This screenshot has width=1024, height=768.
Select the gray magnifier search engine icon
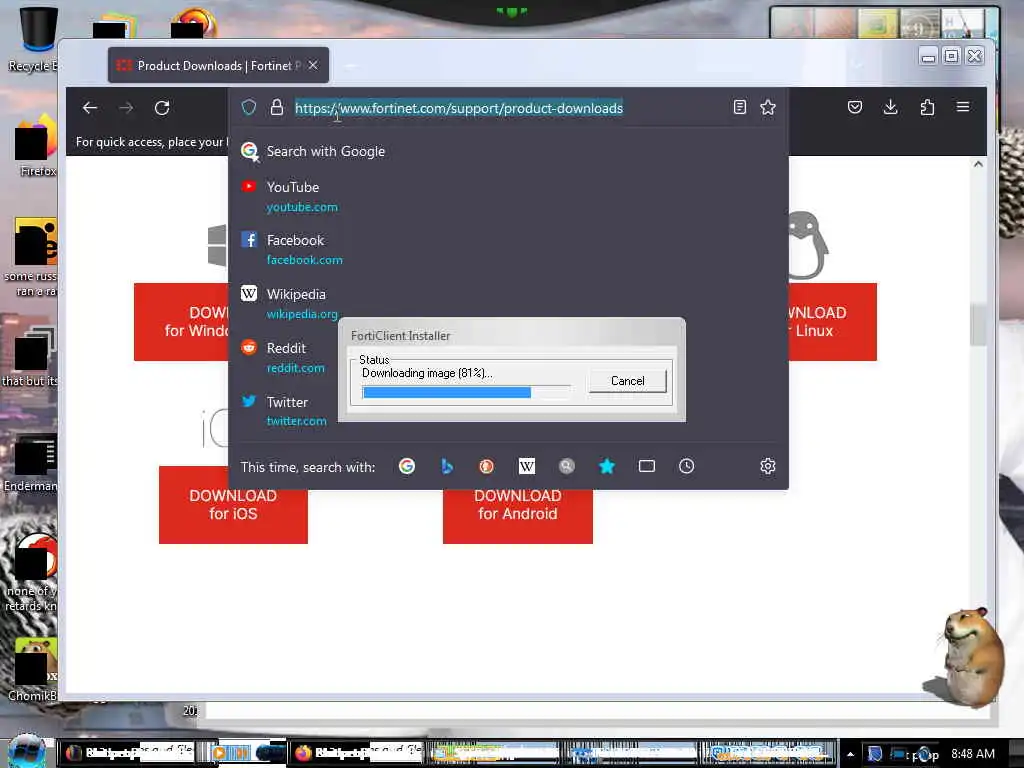click(x=567, y=466)
